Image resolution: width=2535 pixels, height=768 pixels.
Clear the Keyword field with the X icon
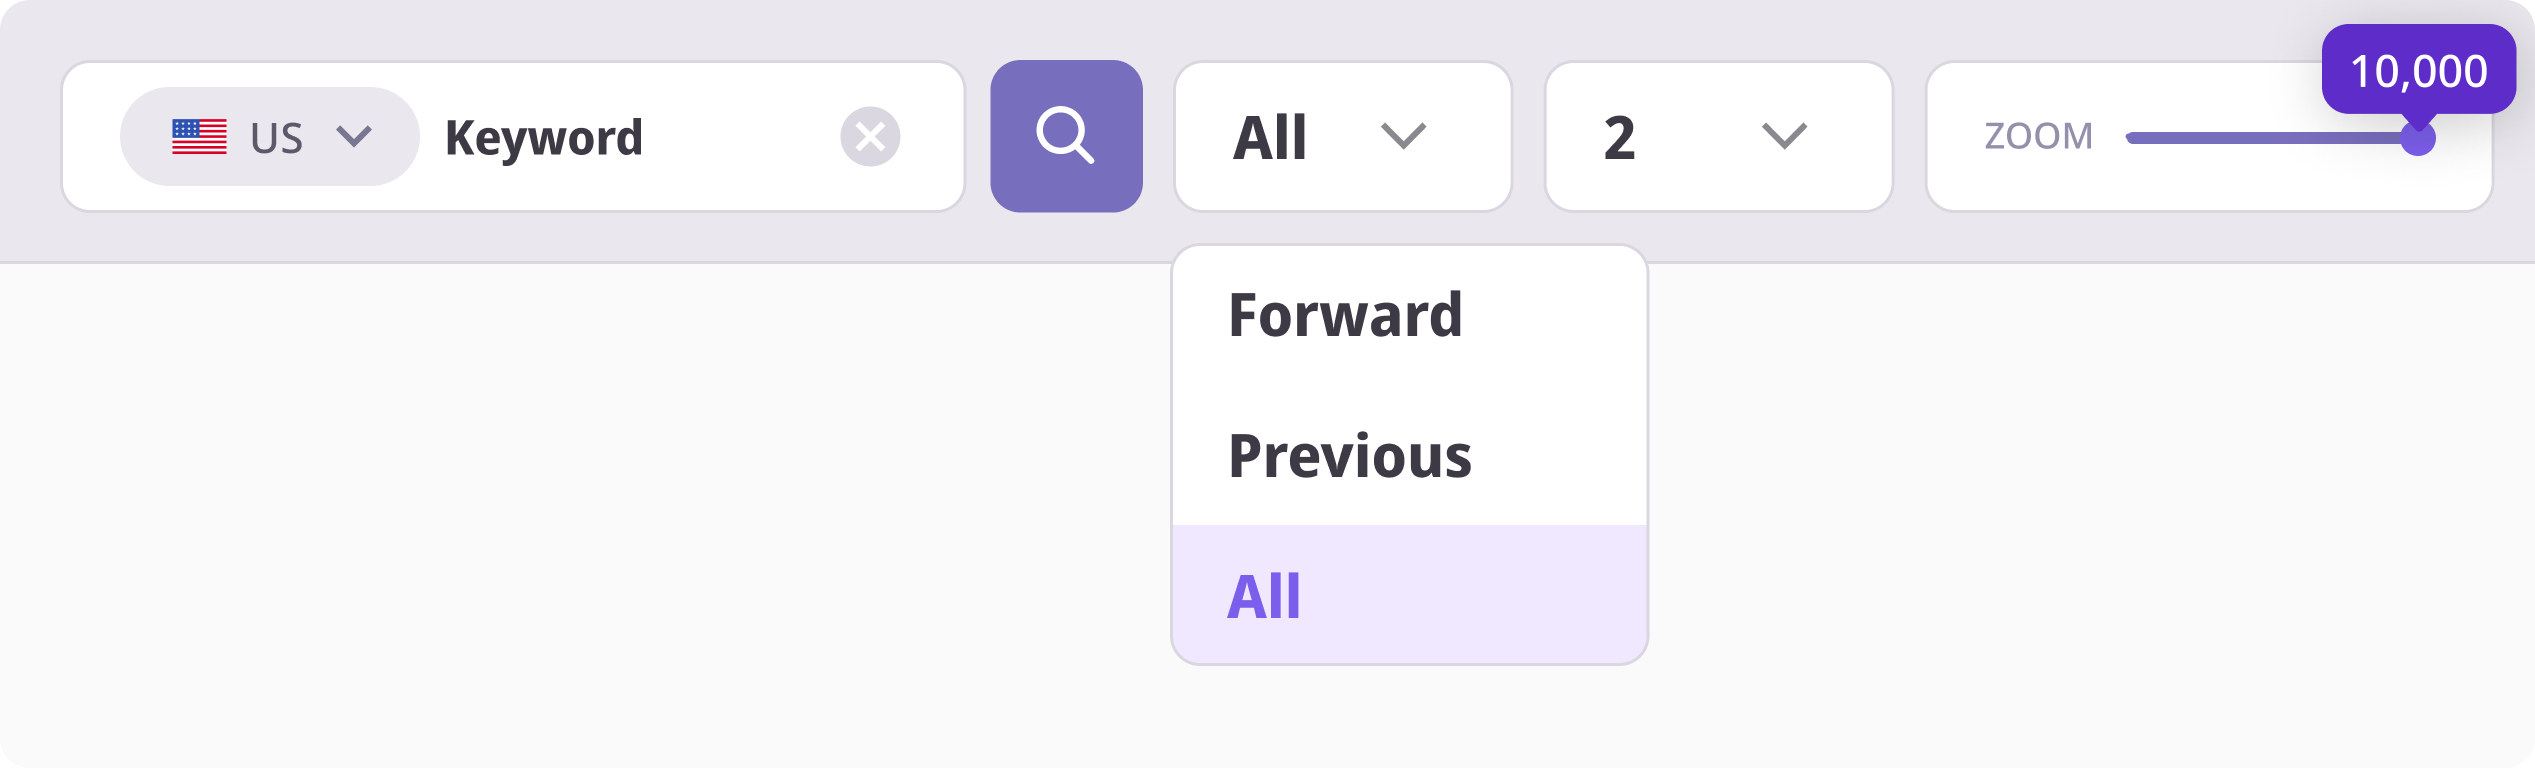coord(869,136)
